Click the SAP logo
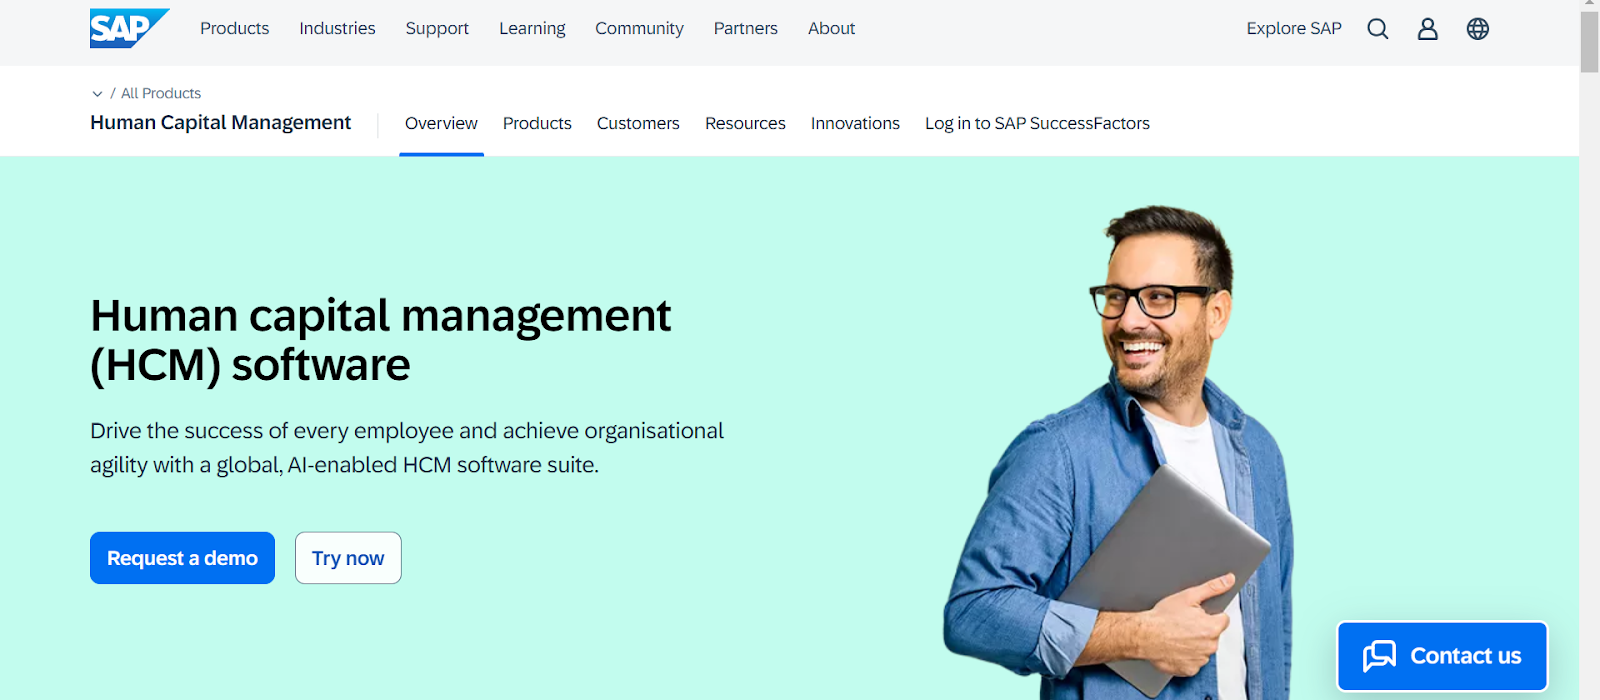The image size is (1600, 700). tap(128, 28)
